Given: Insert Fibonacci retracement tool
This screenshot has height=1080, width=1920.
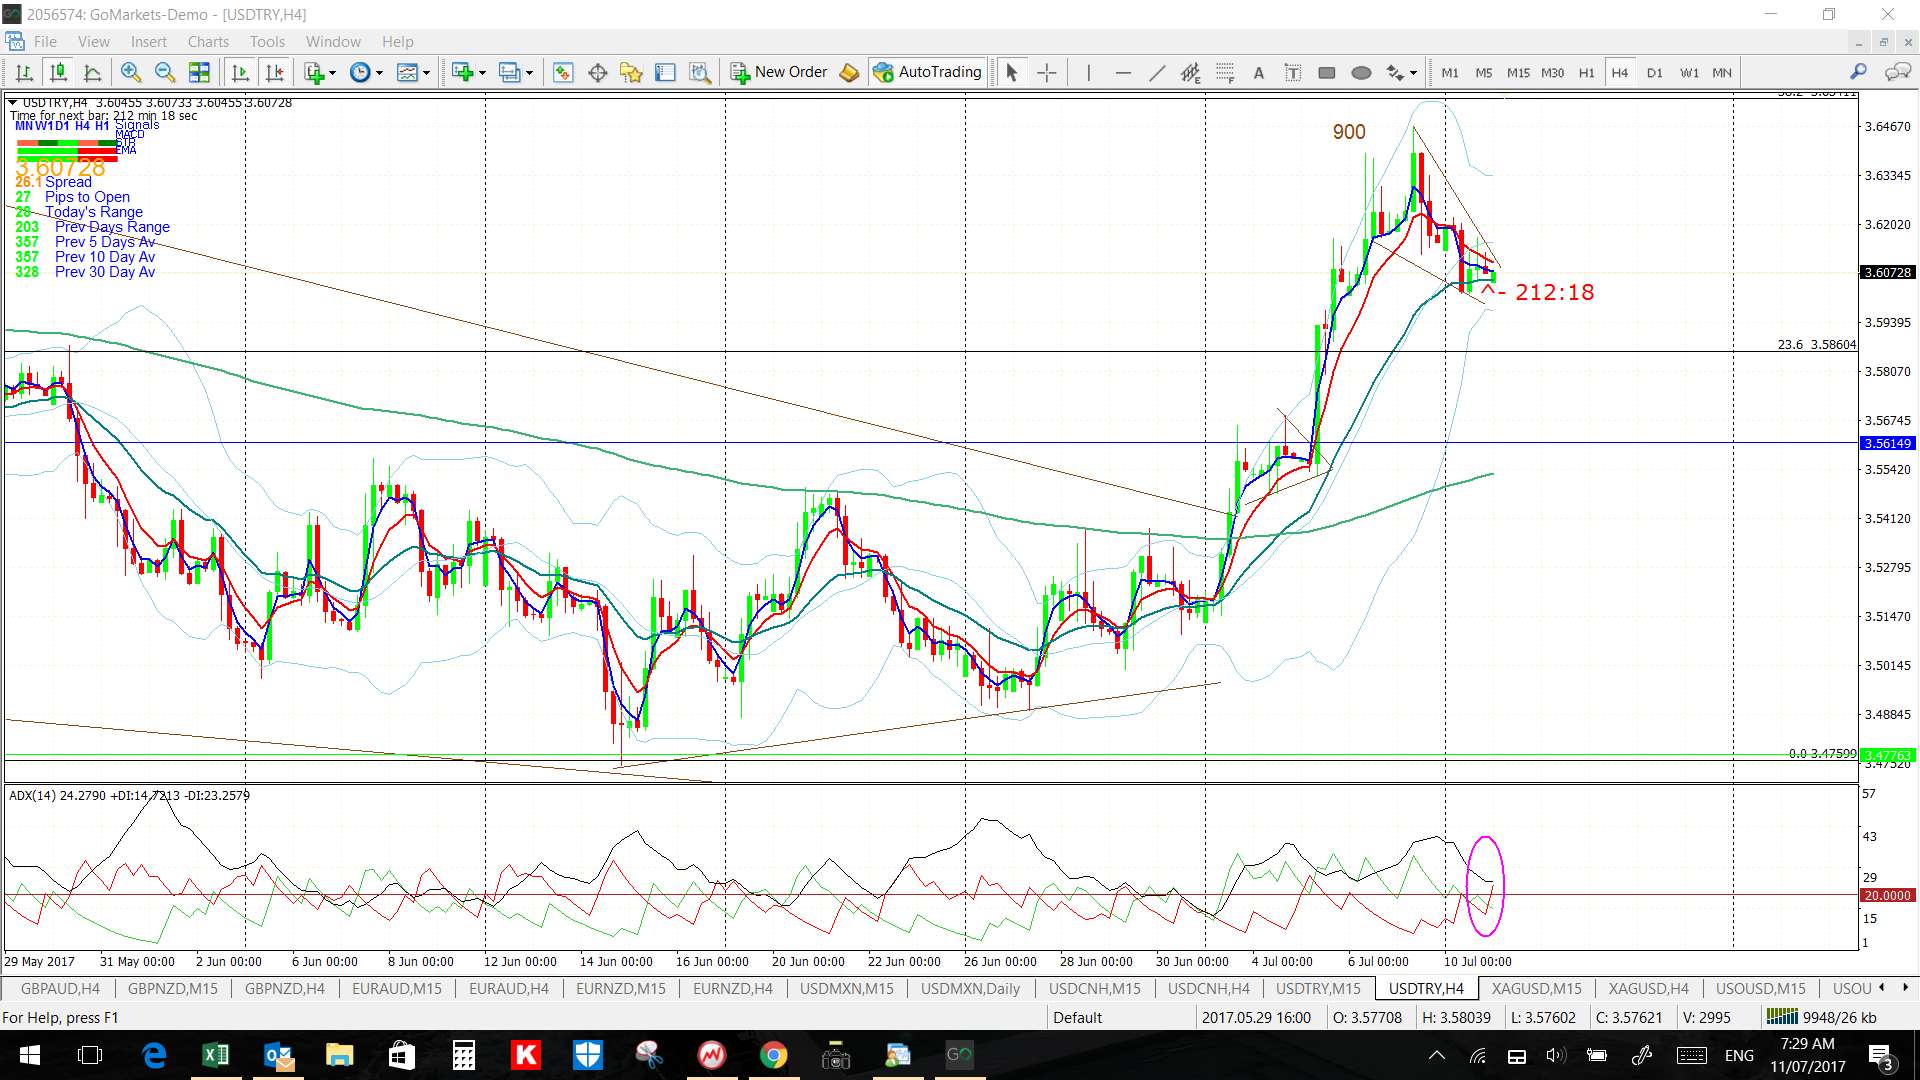Looking at the screenshot, I should click(x=1225, y=72).
